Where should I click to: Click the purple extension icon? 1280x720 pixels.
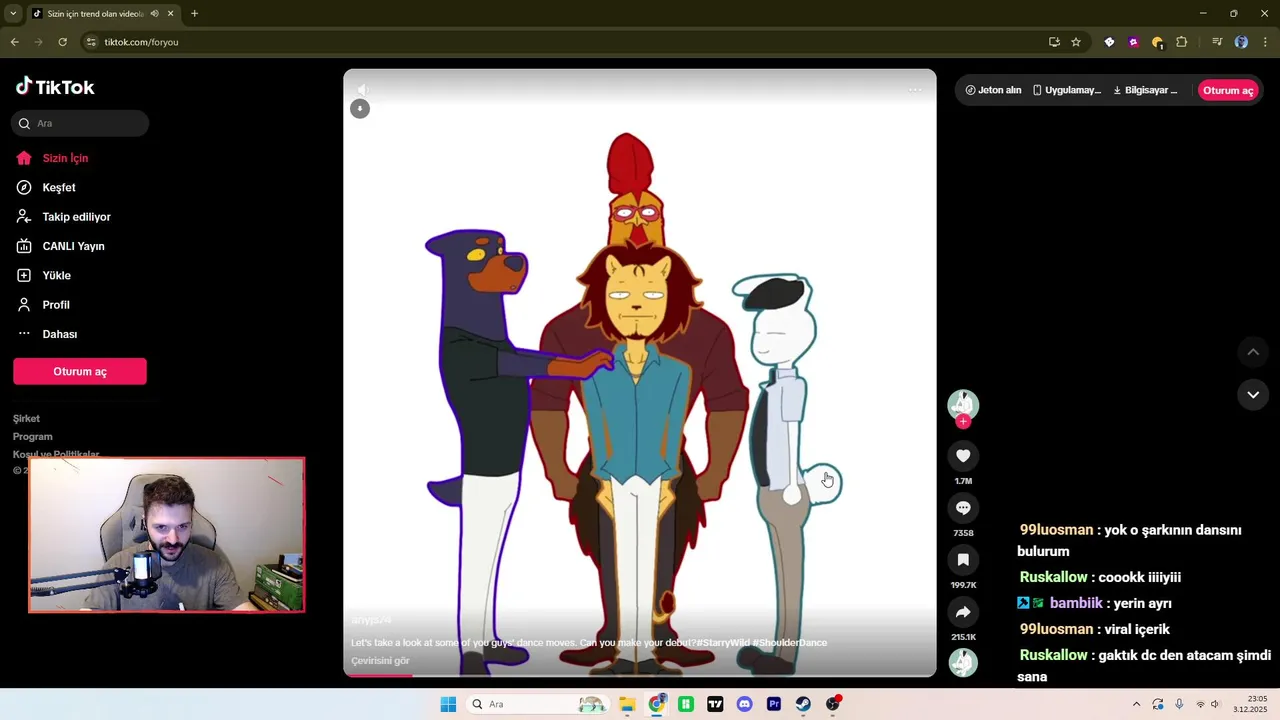[1133, 42]
